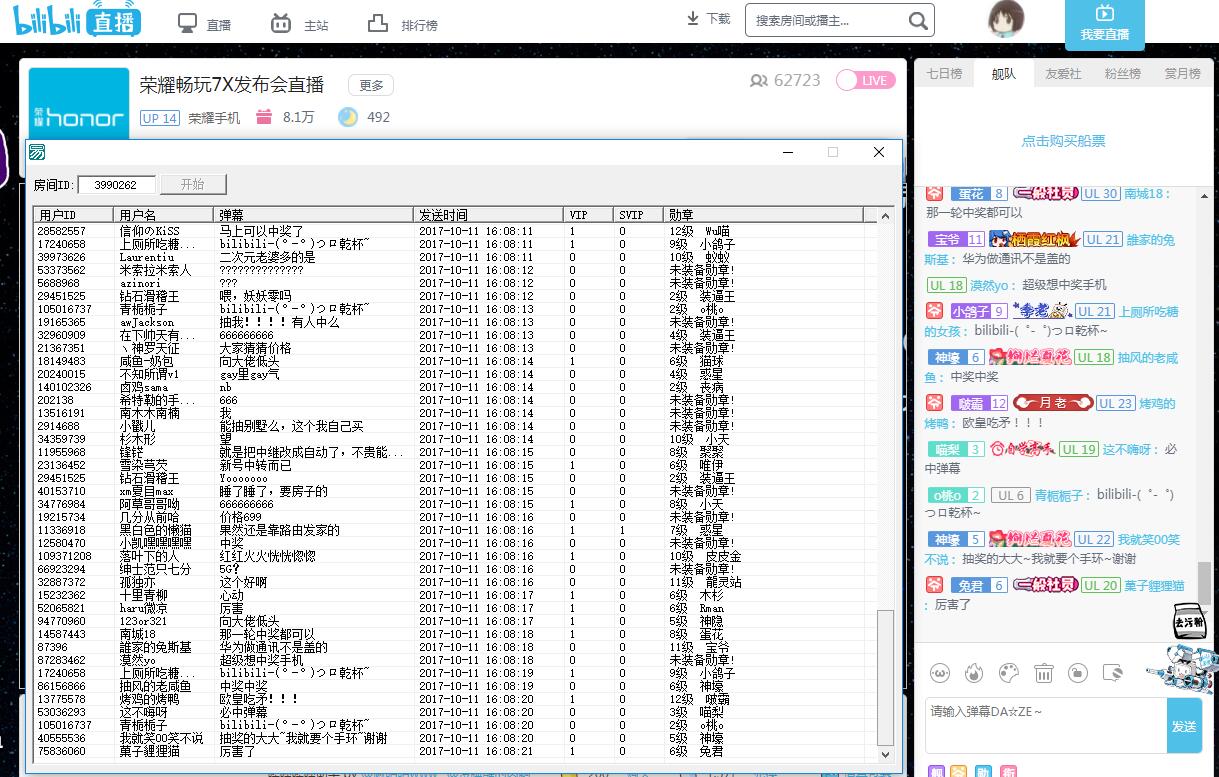Switch to the 七日榜 tab
1219x777 pixels.
point(943,74)
